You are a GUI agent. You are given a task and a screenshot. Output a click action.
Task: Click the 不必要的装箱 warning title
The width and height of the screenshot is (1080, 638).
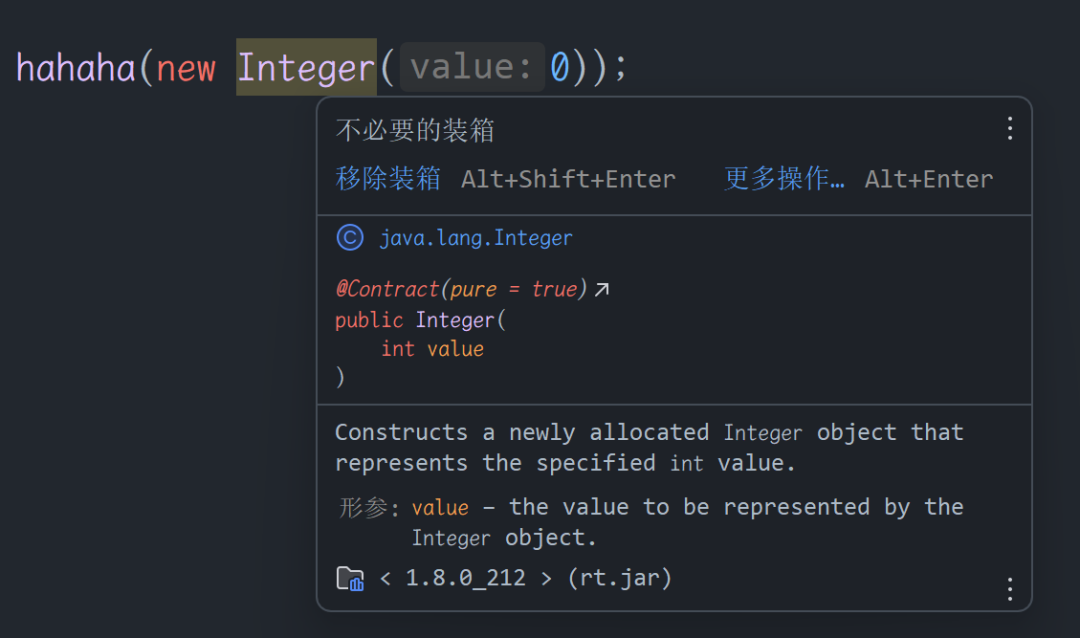(415, 130)
